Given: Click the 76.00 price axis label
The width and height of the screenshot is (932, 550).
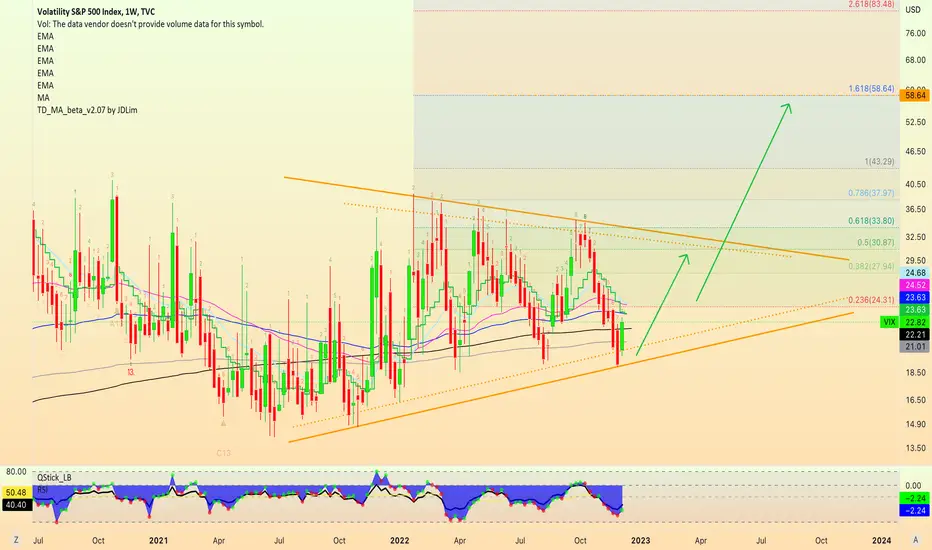Looking at the screenshot, I should click(915, 33).
